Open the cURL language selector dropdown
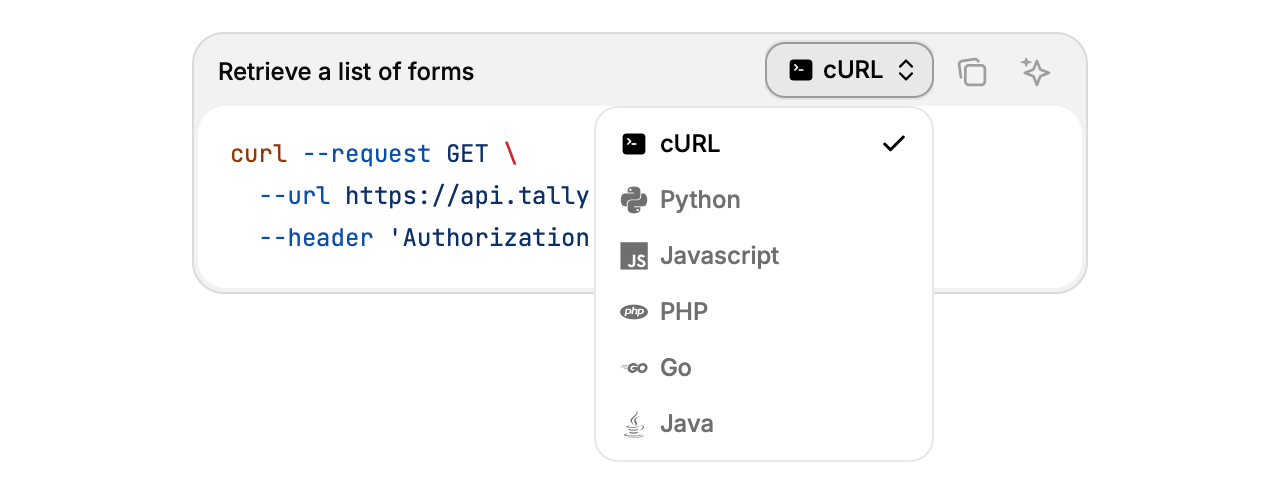Image resolution: width=1280 pixels, height=494 pixels. coord(849,70)
